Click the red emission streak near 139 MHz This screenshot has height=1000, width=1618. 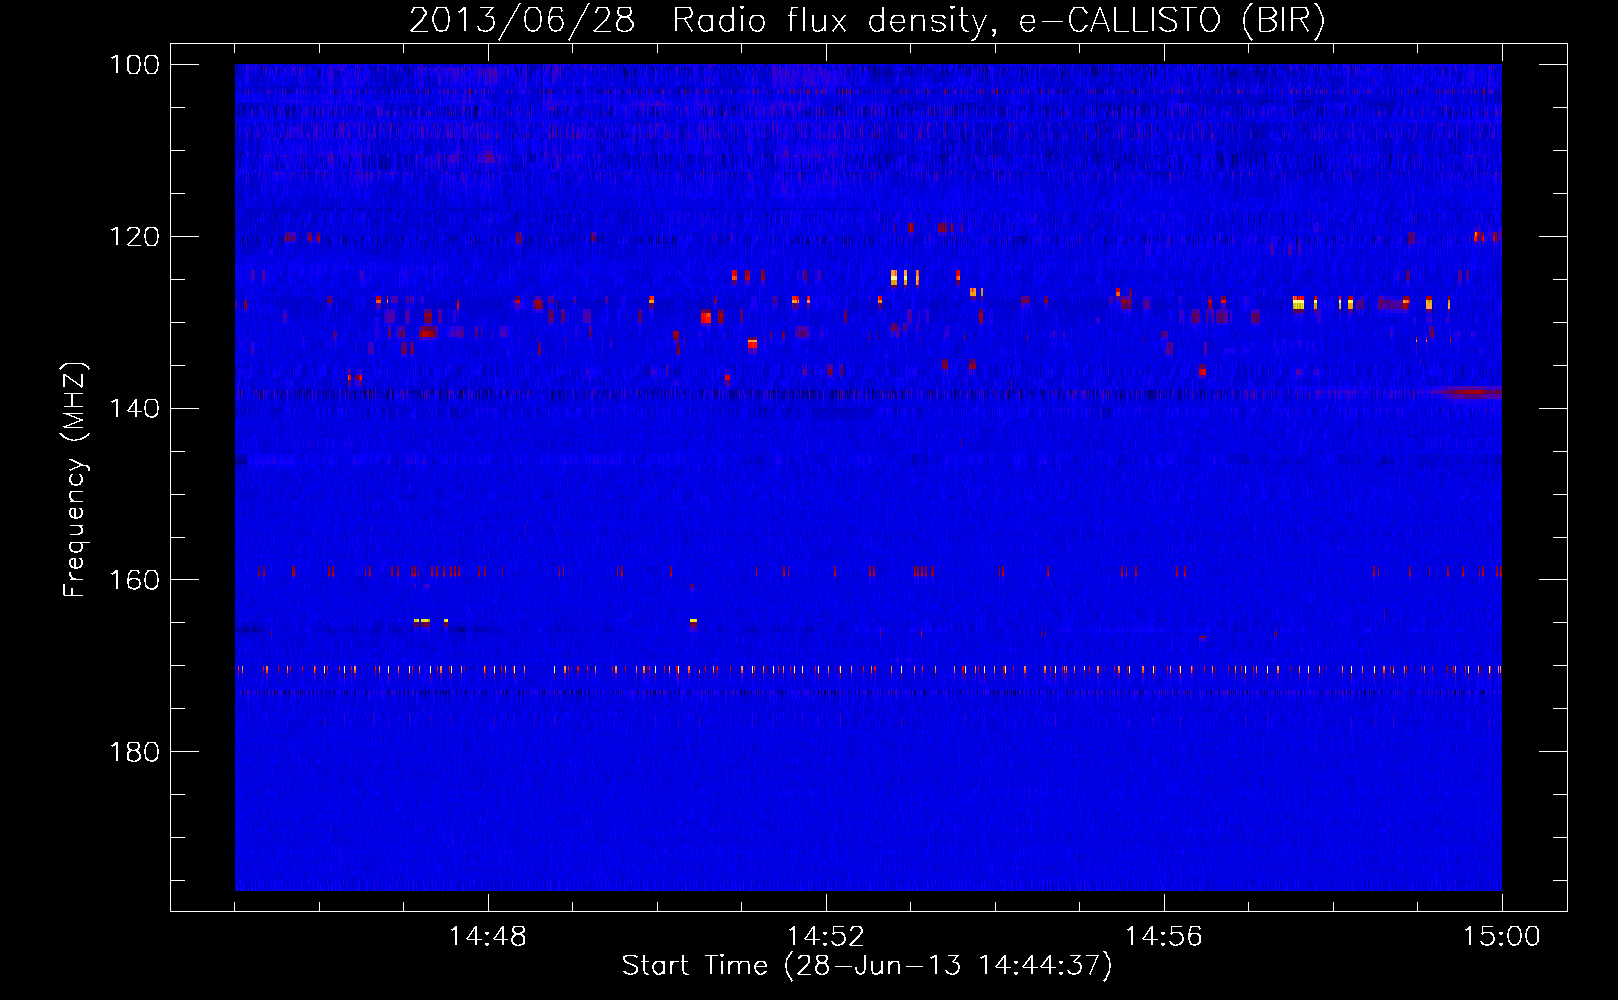(x=1467, y=392)
